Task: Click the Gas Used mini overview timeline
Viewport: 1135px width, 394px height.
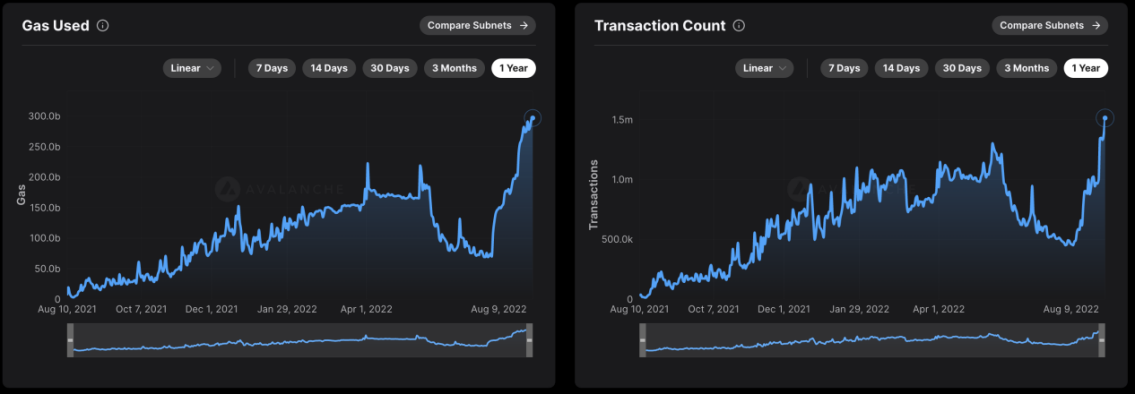Action: pyautogui.click(x=300, y=340)
